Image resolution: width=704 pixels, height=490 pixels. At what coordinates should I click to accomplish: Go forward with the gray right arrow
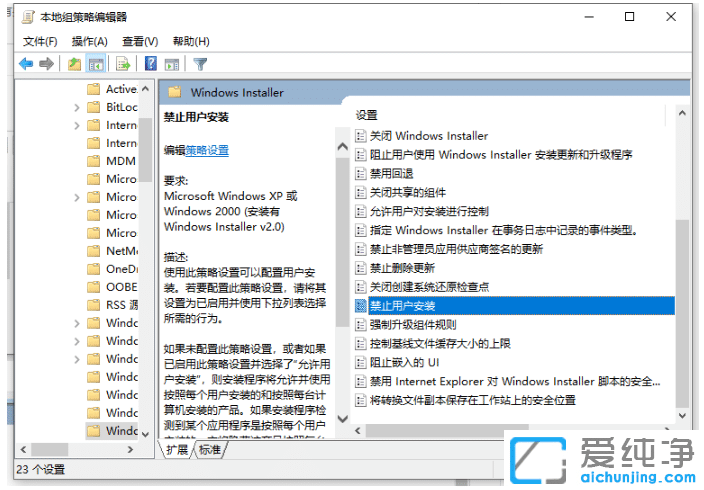47,64
